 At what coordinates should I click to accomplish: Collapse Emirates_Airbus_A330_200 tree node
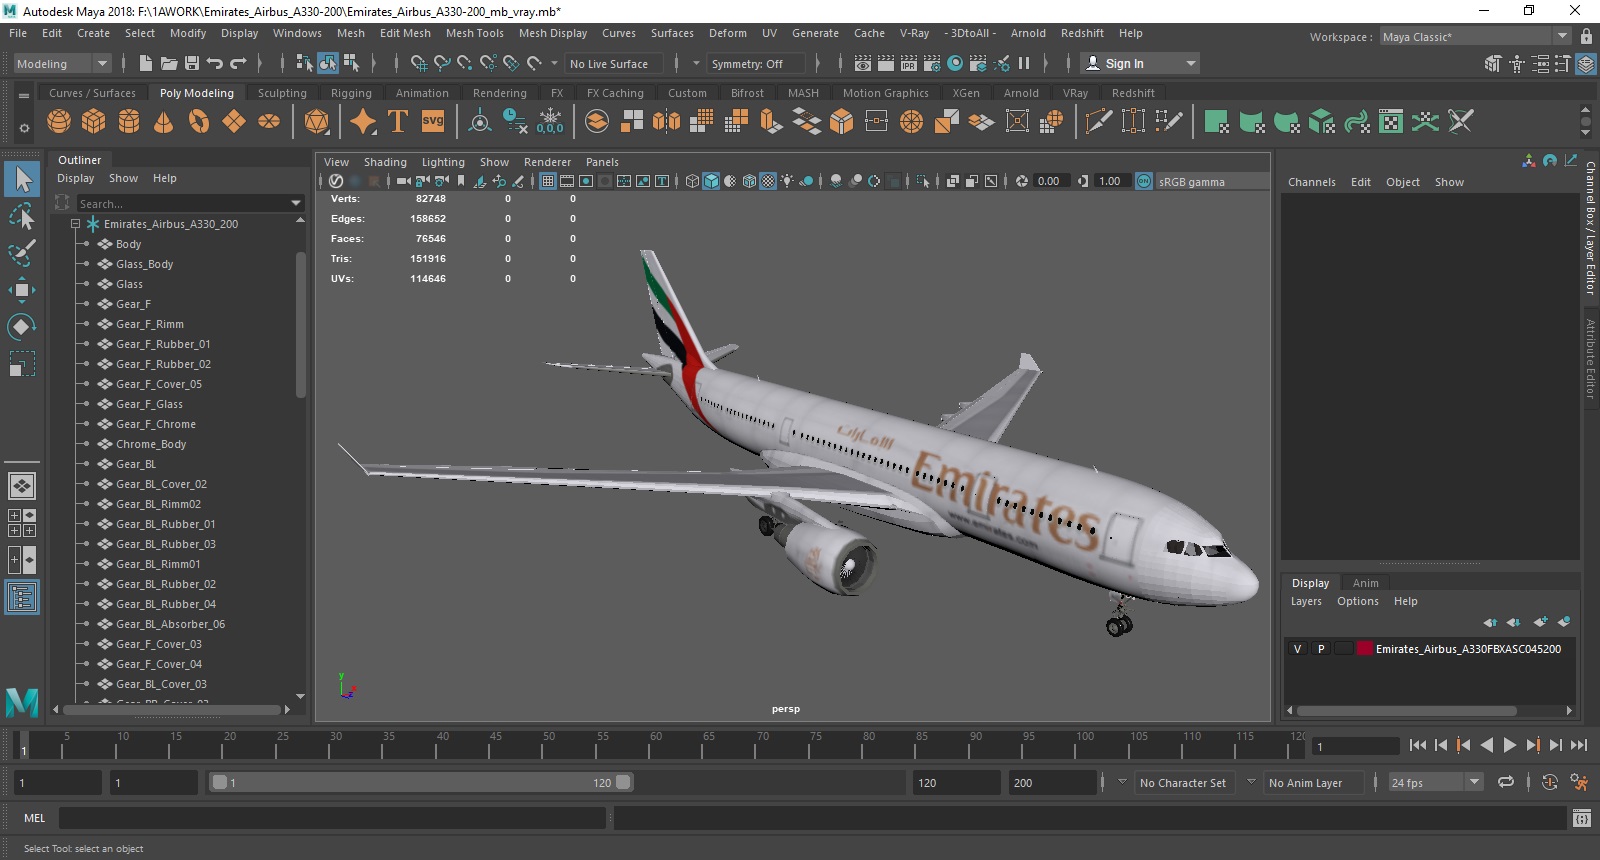pos(75,224)
